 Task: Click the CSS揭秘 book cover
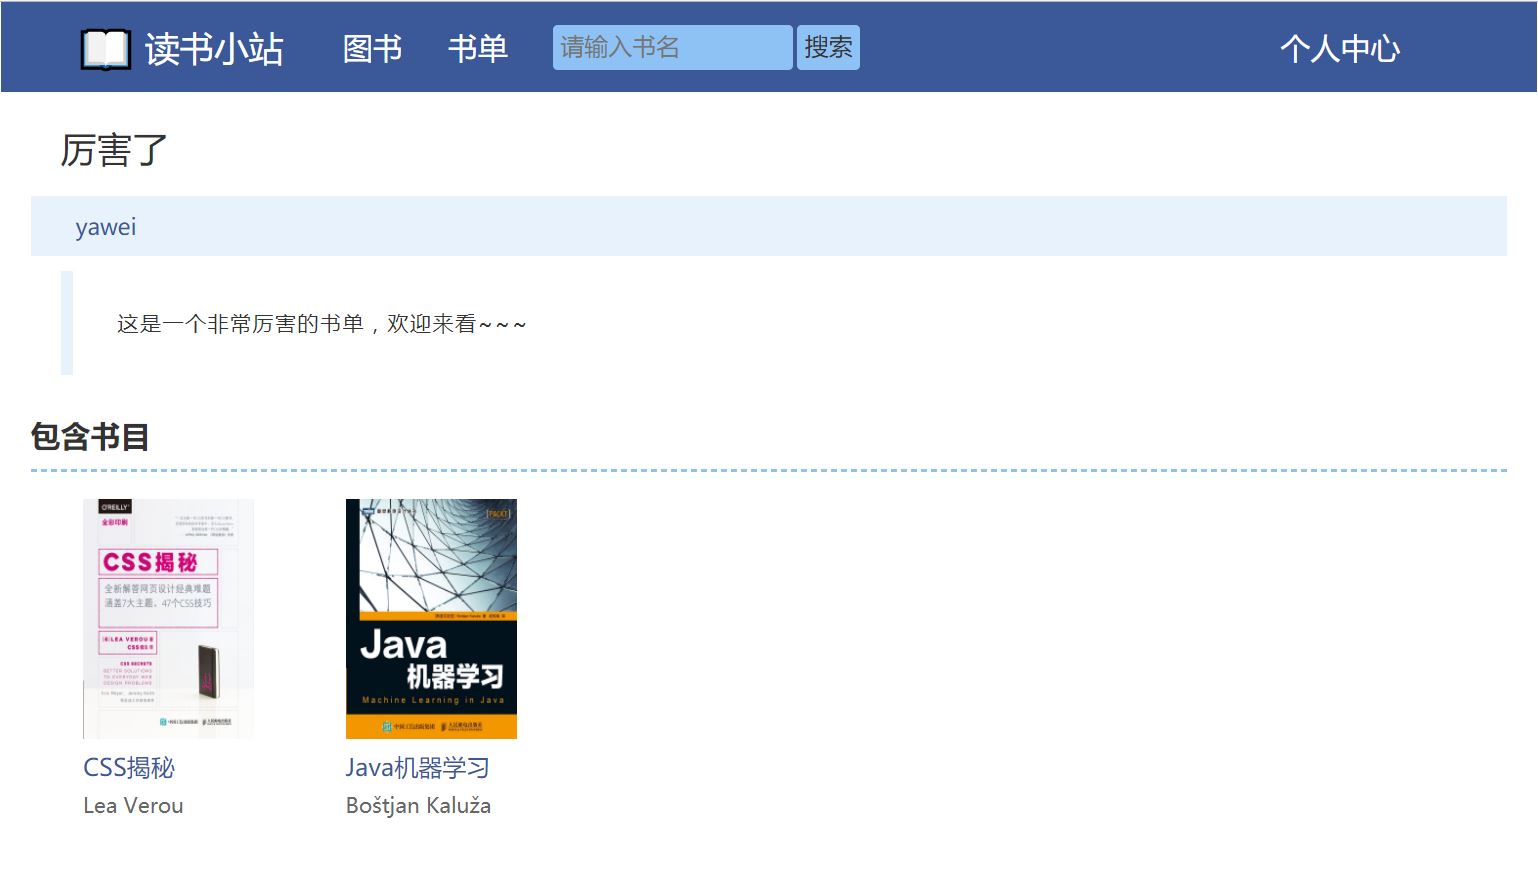tap(168, 619)
